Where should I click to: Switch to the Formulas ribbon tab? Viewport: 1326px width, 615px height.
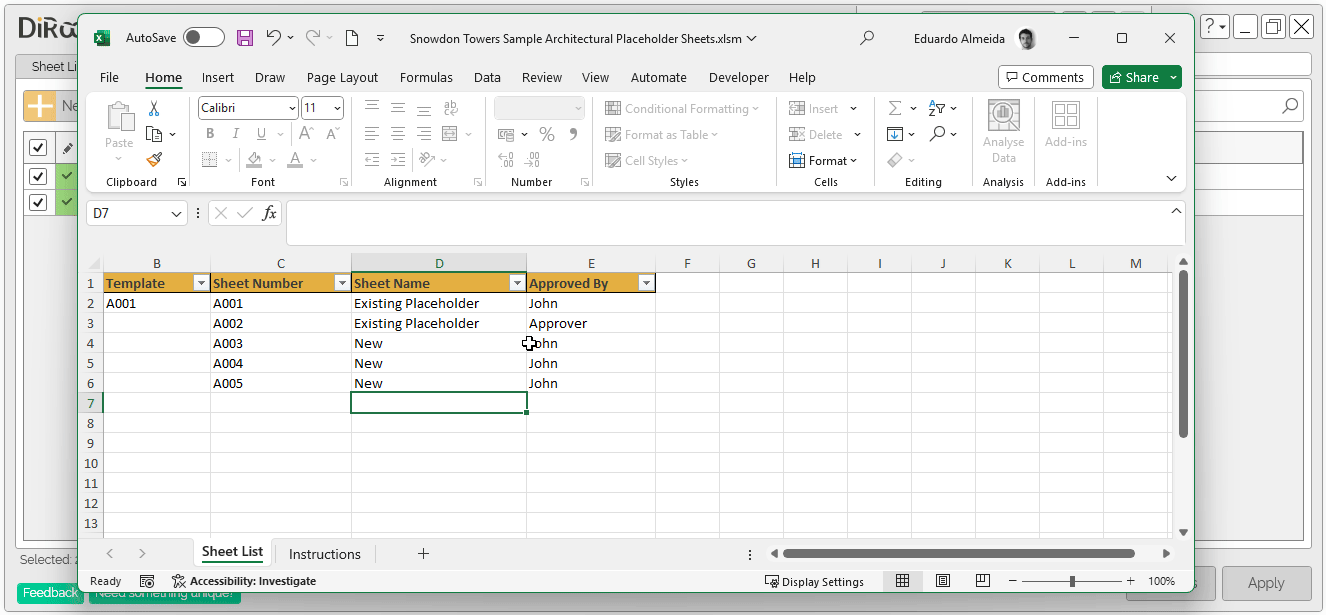click(426, 77)
